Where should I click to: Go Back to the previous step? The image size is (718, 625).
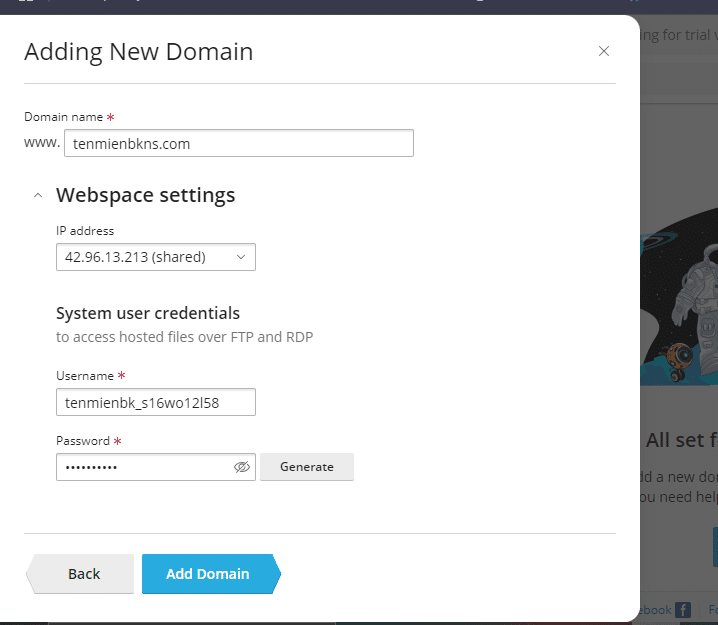point(82,574)
